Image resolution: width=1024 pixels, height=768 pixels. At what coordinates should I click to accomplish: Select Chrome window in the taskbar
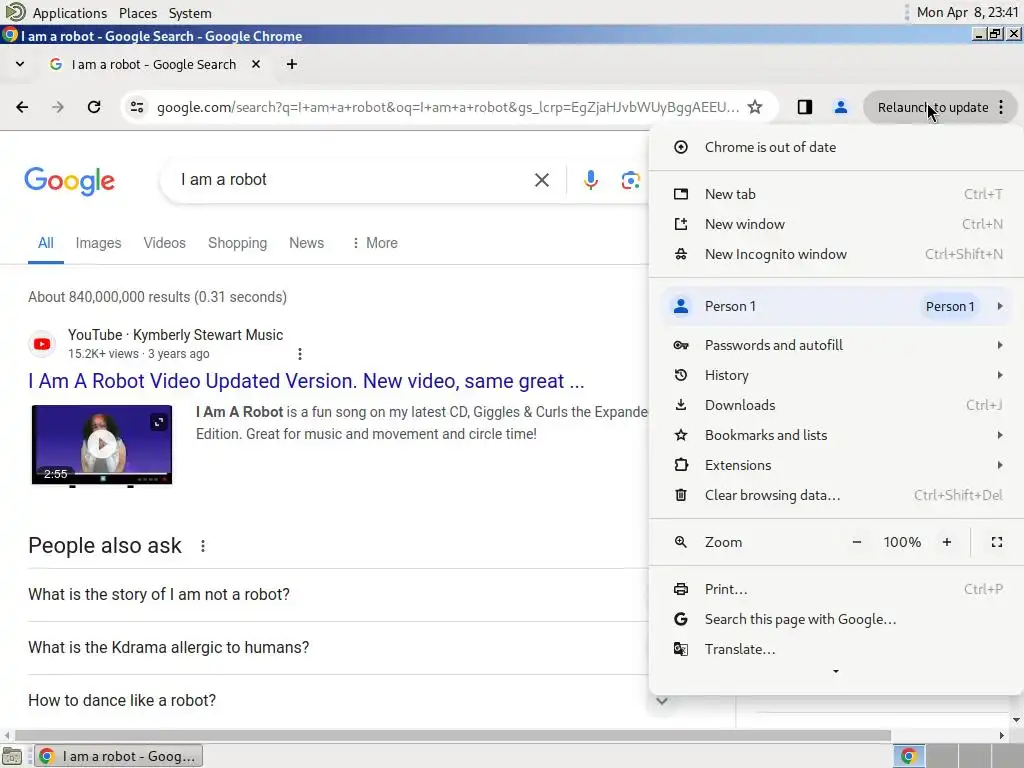[118, 756]
